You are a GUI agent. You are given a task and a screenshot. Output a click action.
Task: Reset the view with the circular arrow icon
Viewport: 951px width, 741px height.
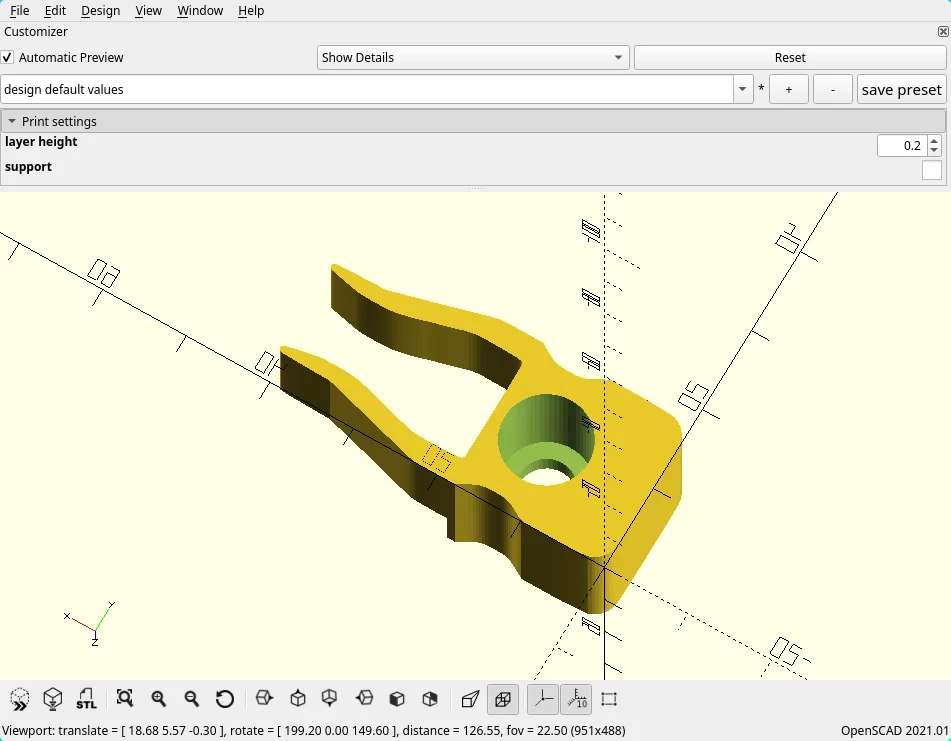click(x=224, y=699)
